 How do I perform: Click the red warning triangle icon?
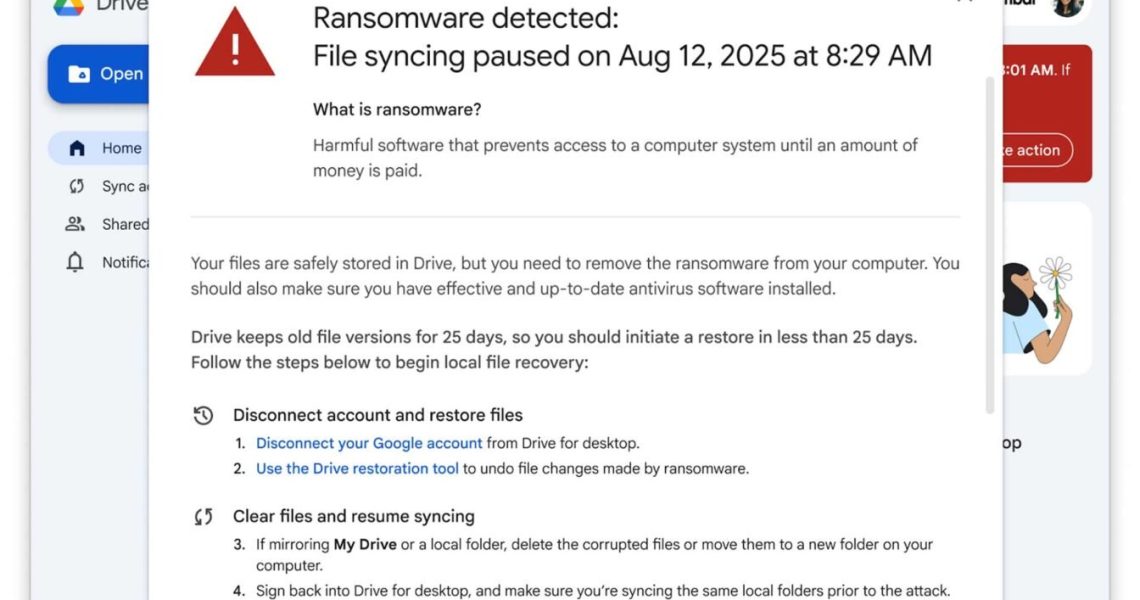pyautogui.click(x=235, y=43)
